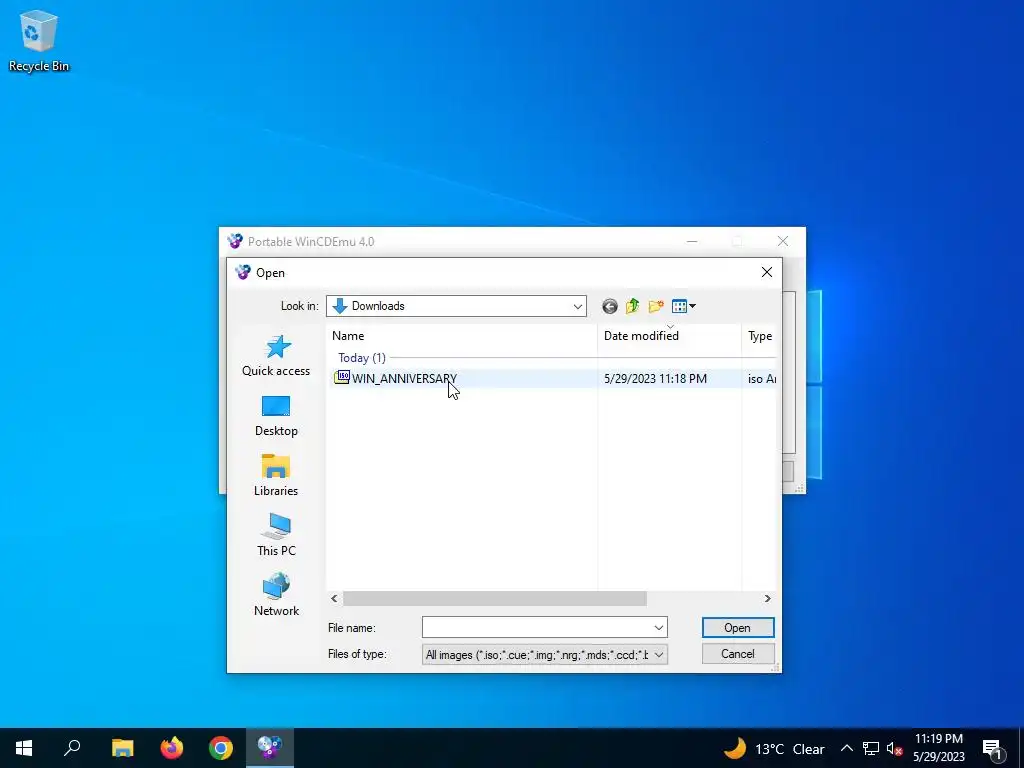Image resolution: width=1024 pixels, height=768 pixels.
Task: Collapse the Today (1) group
Action: click(x=362, y=358)
